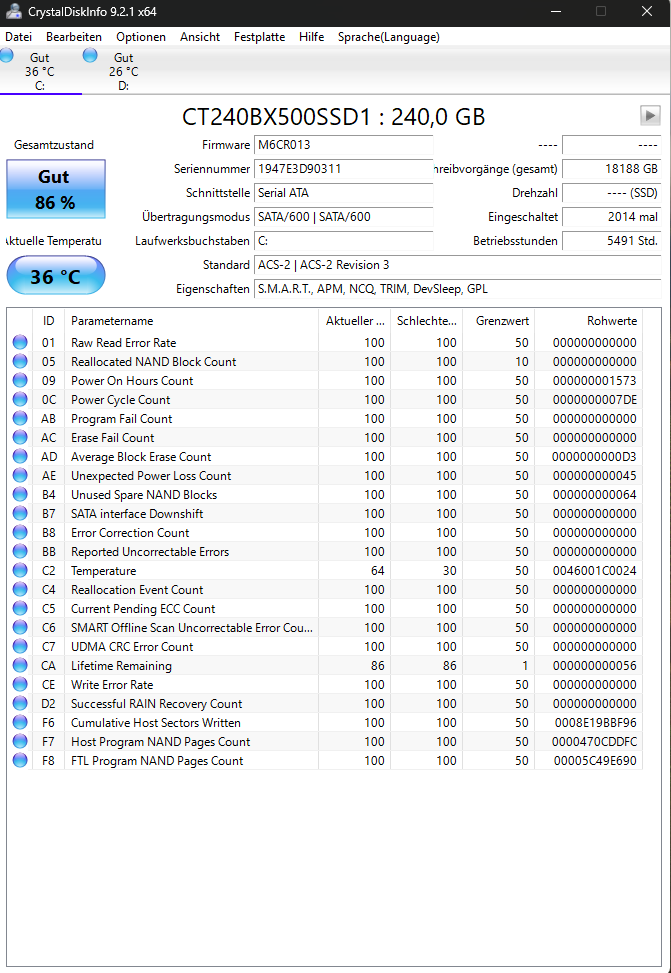Click status orb of Lifetime Remaining
The image size is (671, 973).
[20, 666]
